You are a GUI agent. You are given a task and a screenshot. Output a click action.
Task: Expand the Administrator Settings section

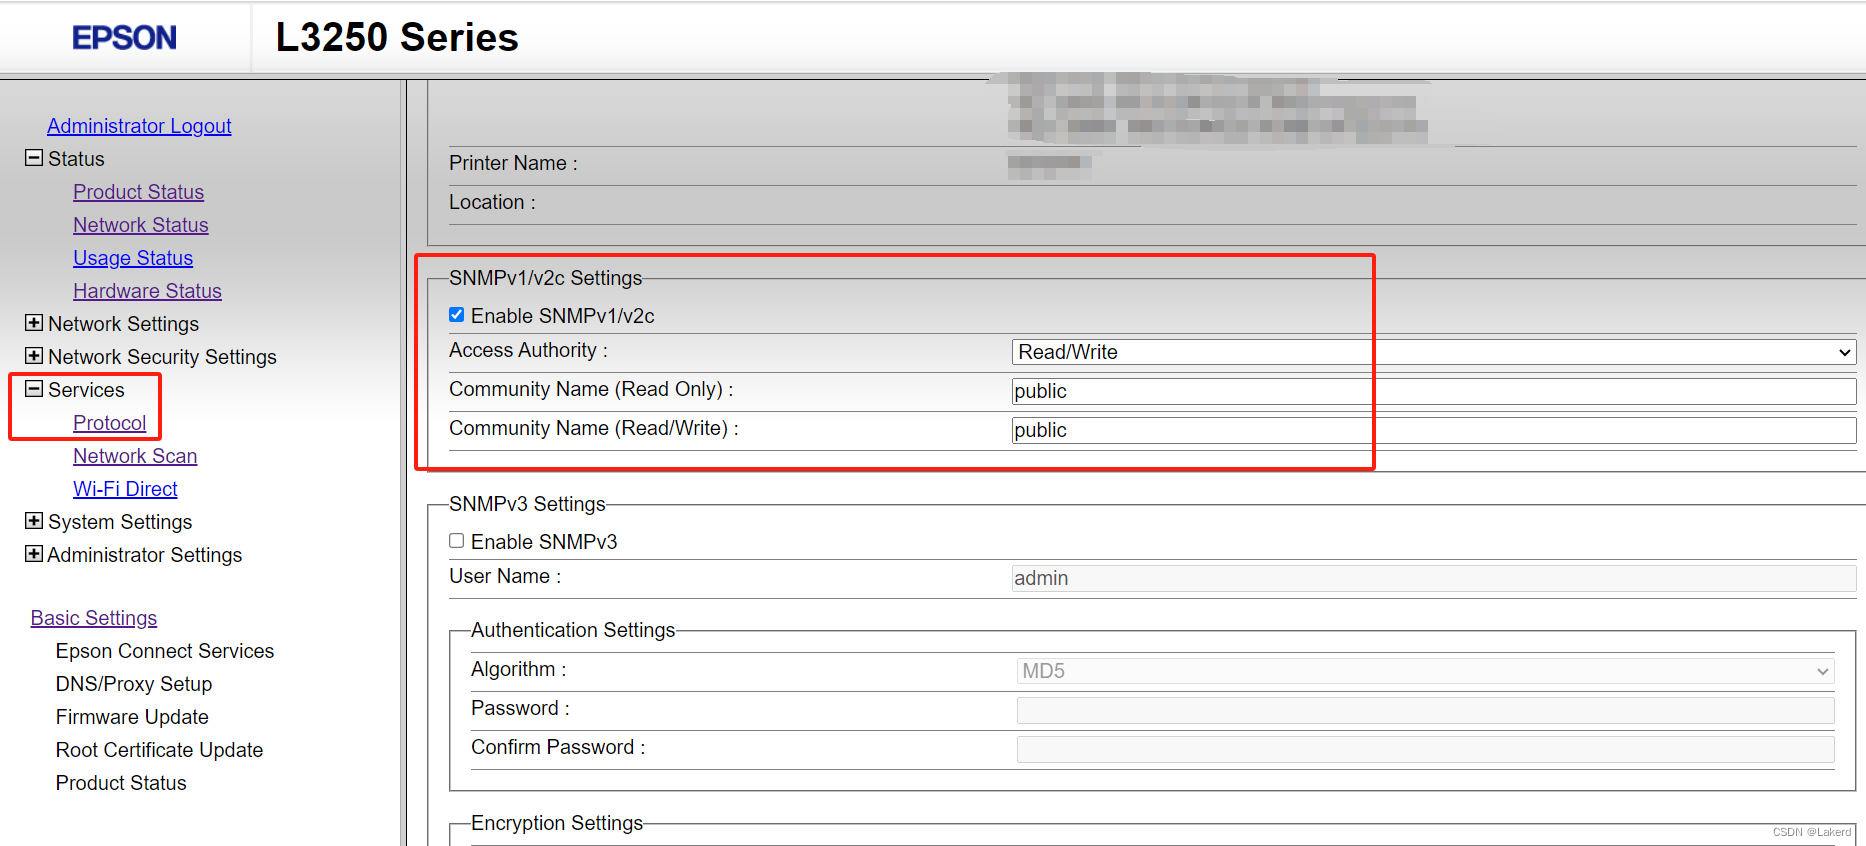pos(34,554)
